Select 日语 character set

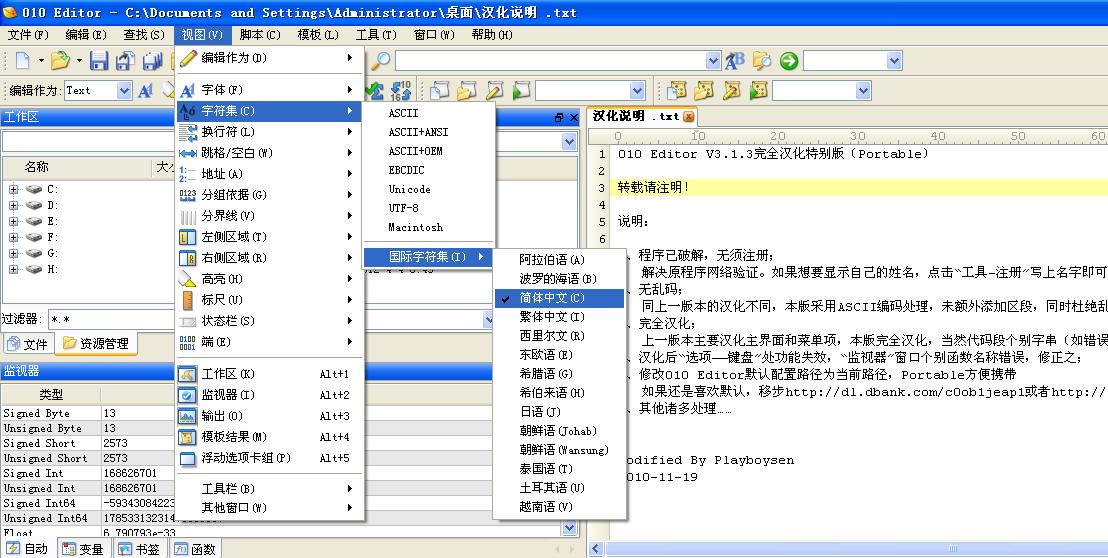559,411
